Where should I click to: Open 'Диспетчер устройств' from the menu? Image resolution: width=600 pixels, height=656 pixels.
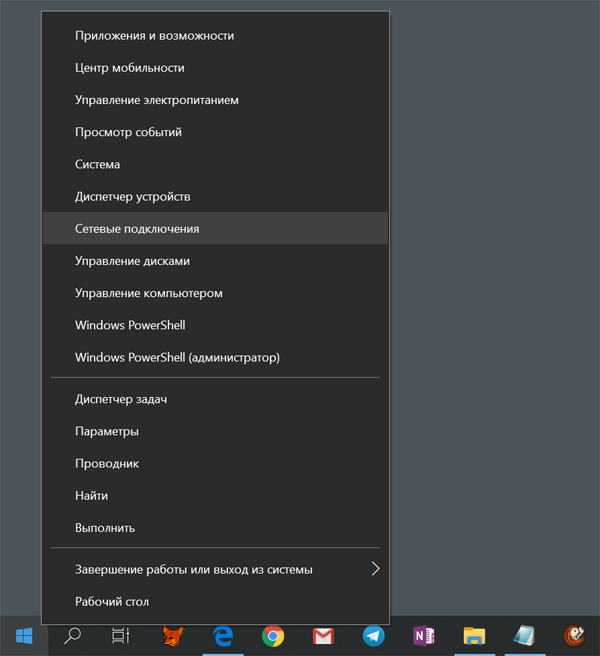[132, 197]
